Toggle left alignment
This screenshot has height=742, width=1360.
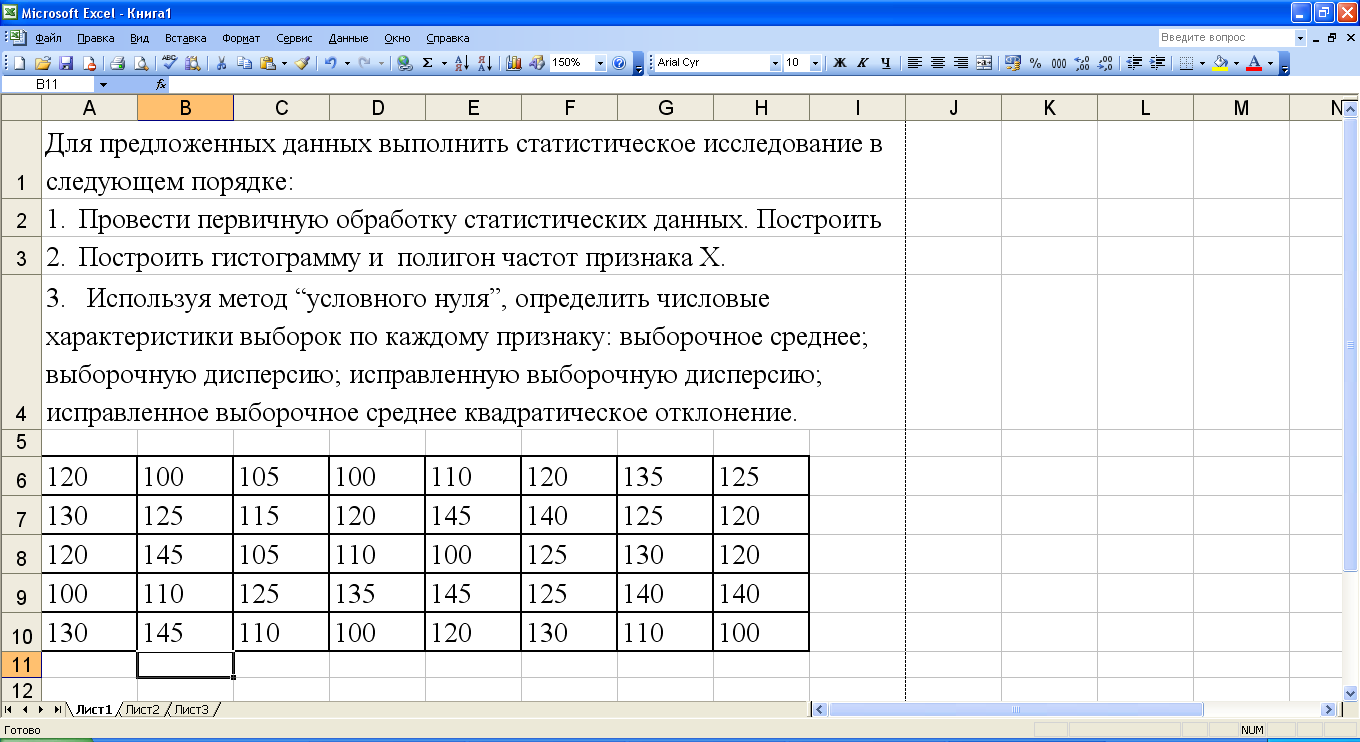coord(915,63)
